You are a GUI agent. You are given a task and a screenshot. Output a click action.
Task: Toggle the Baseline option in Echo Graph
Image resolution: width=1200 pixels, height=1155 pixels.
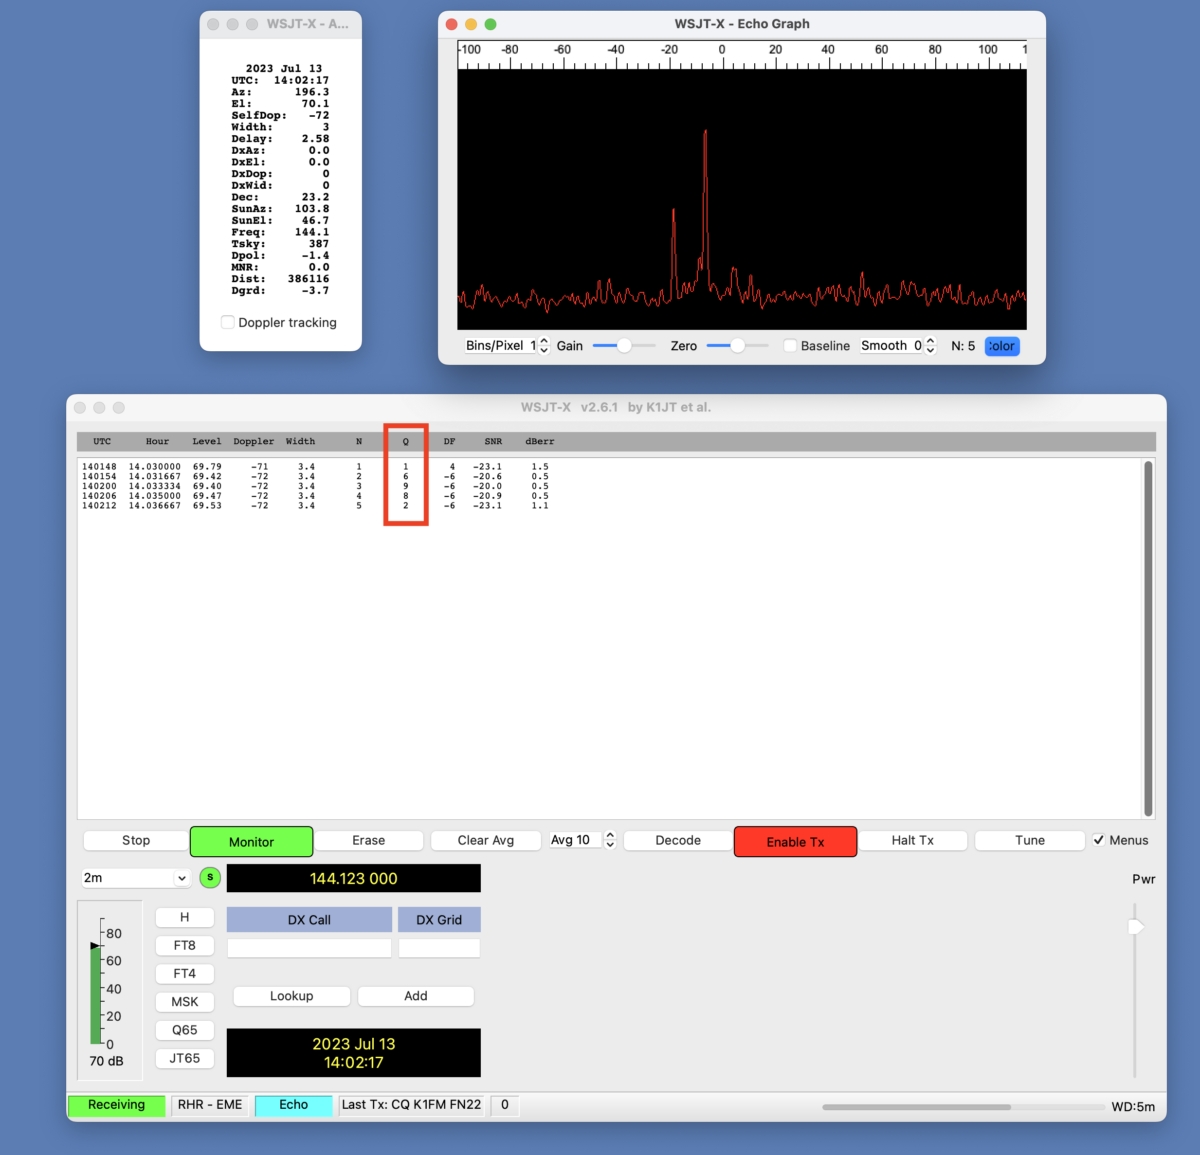point(789,345)
